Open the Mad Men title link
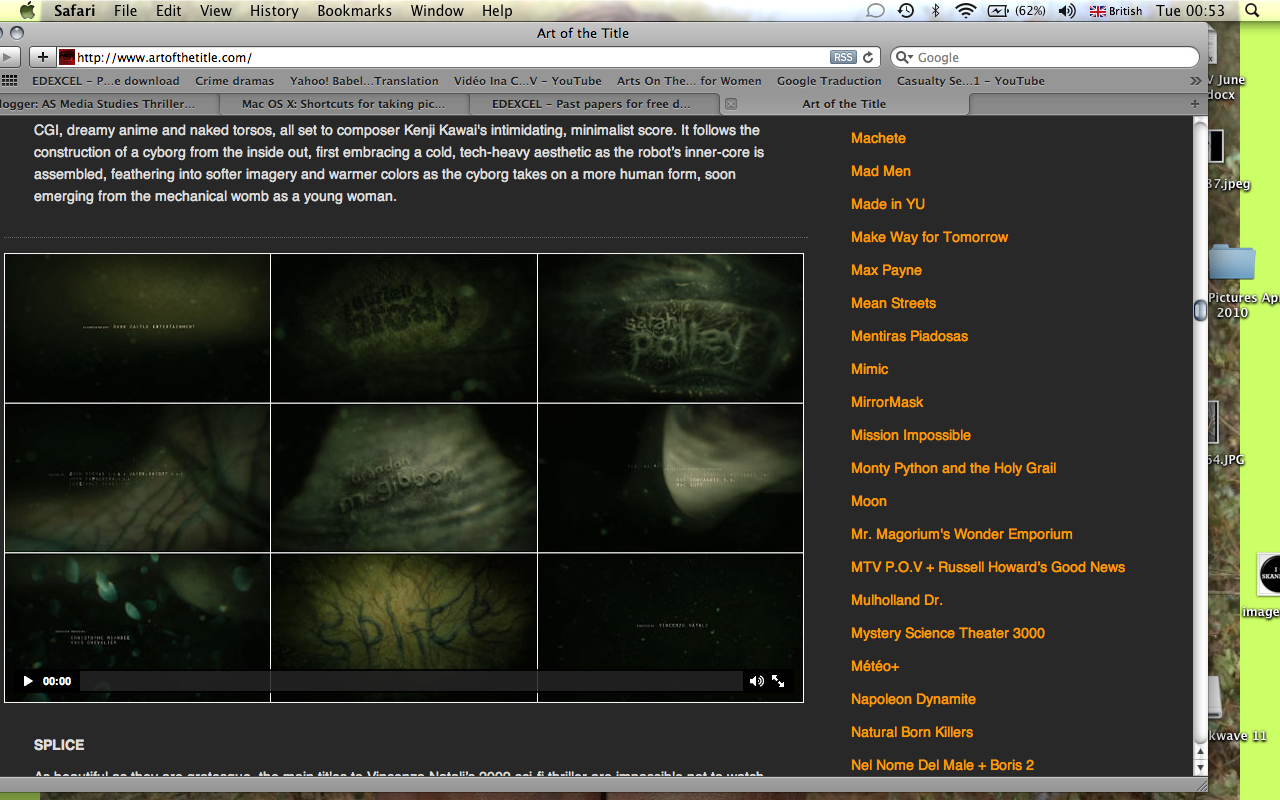 click(x=881, y=171)
